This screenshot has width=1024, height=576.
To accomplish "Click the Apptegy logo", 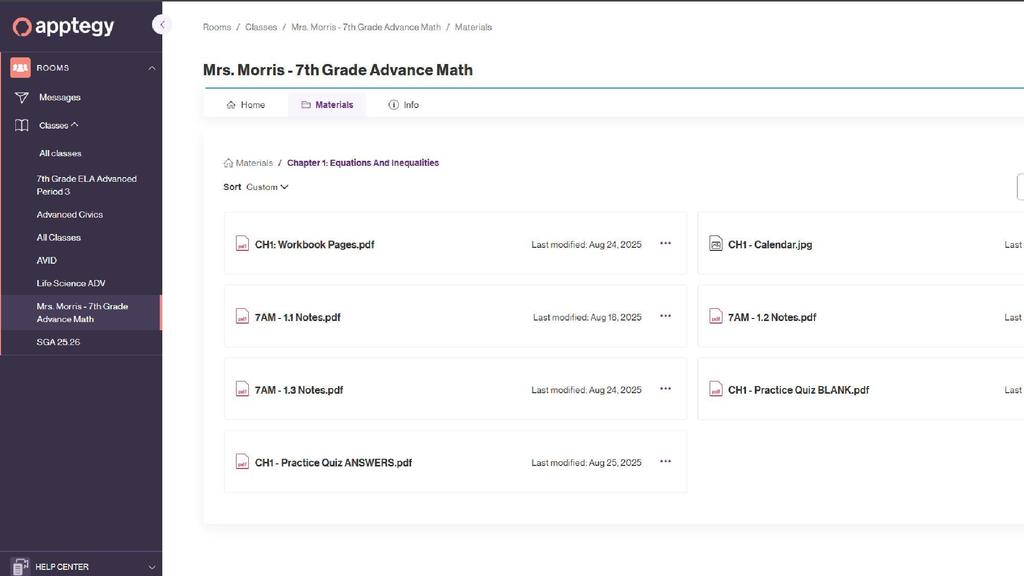I will (63, 26).
